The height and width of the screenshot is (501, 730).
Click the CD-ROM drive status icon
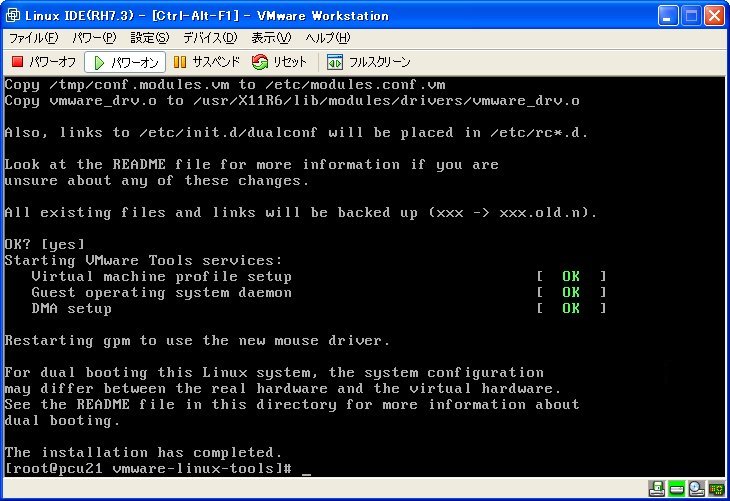[x=695, y=489]
